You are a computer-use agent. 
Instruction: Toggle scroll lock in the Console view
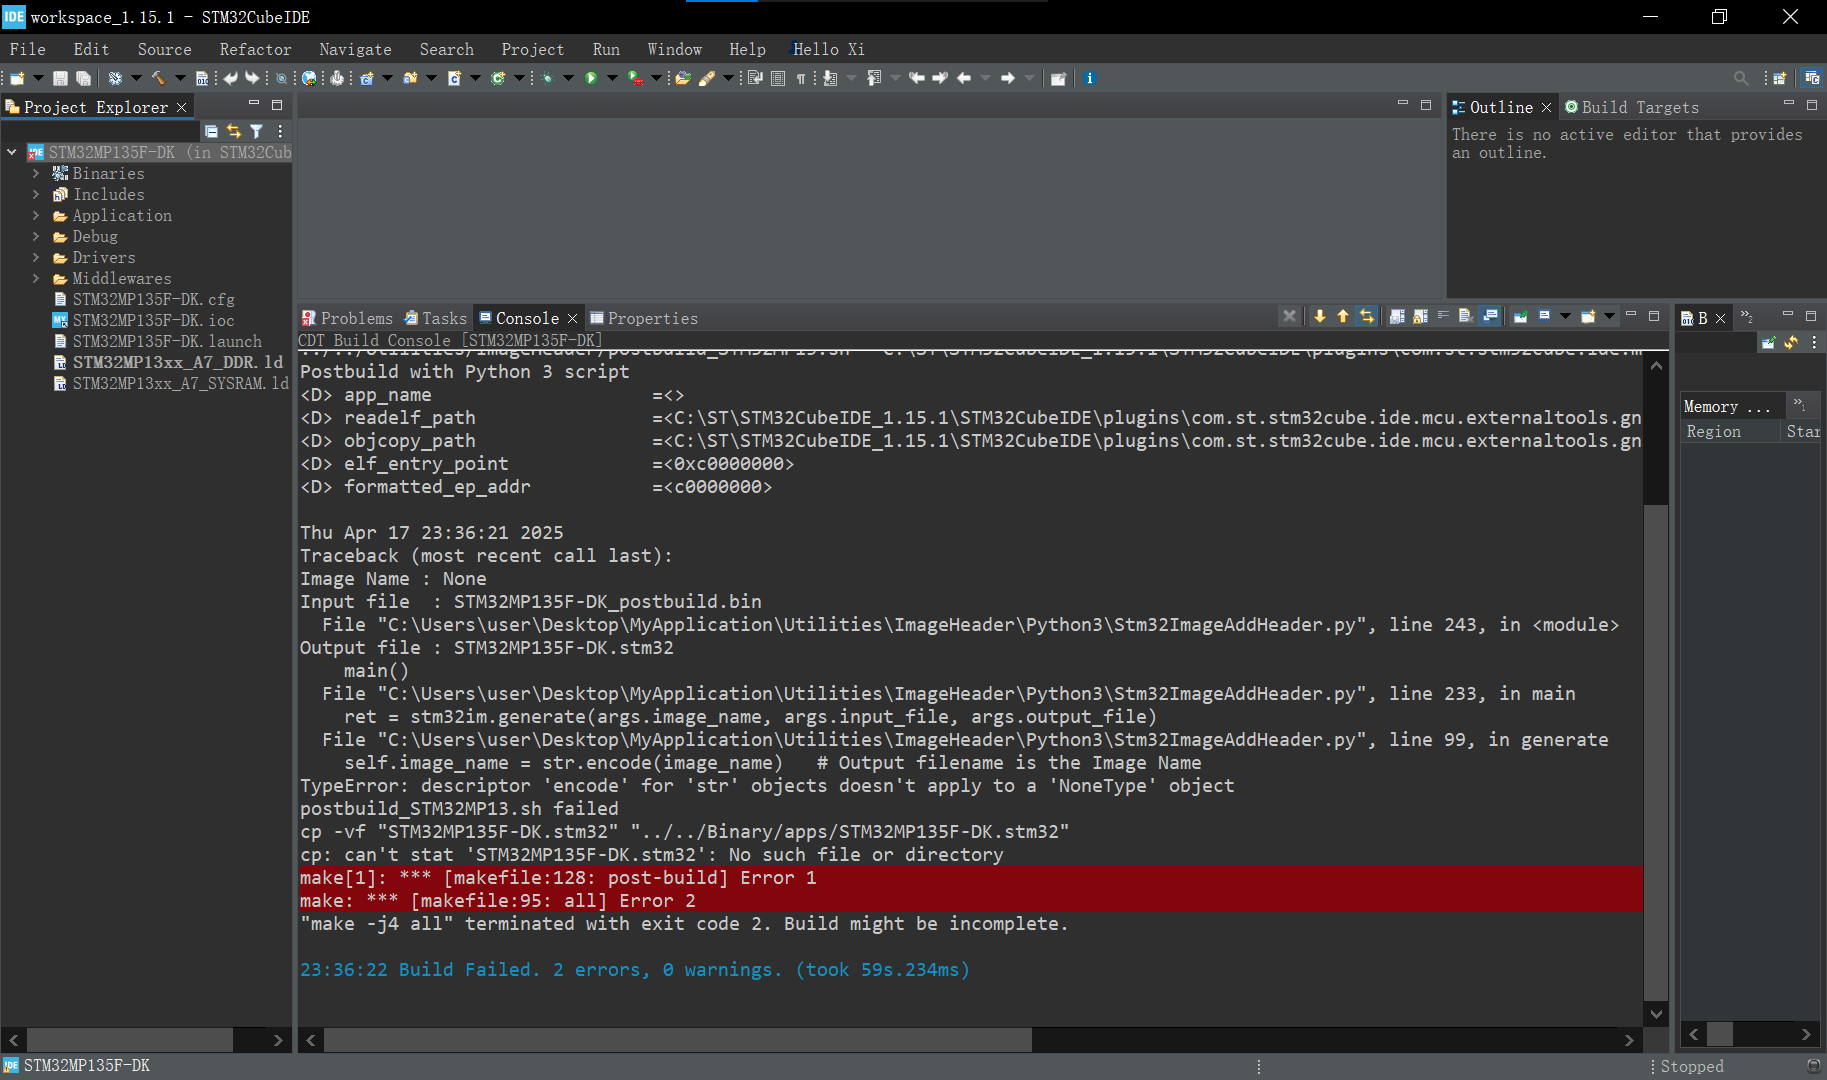tap(1421, 316)
